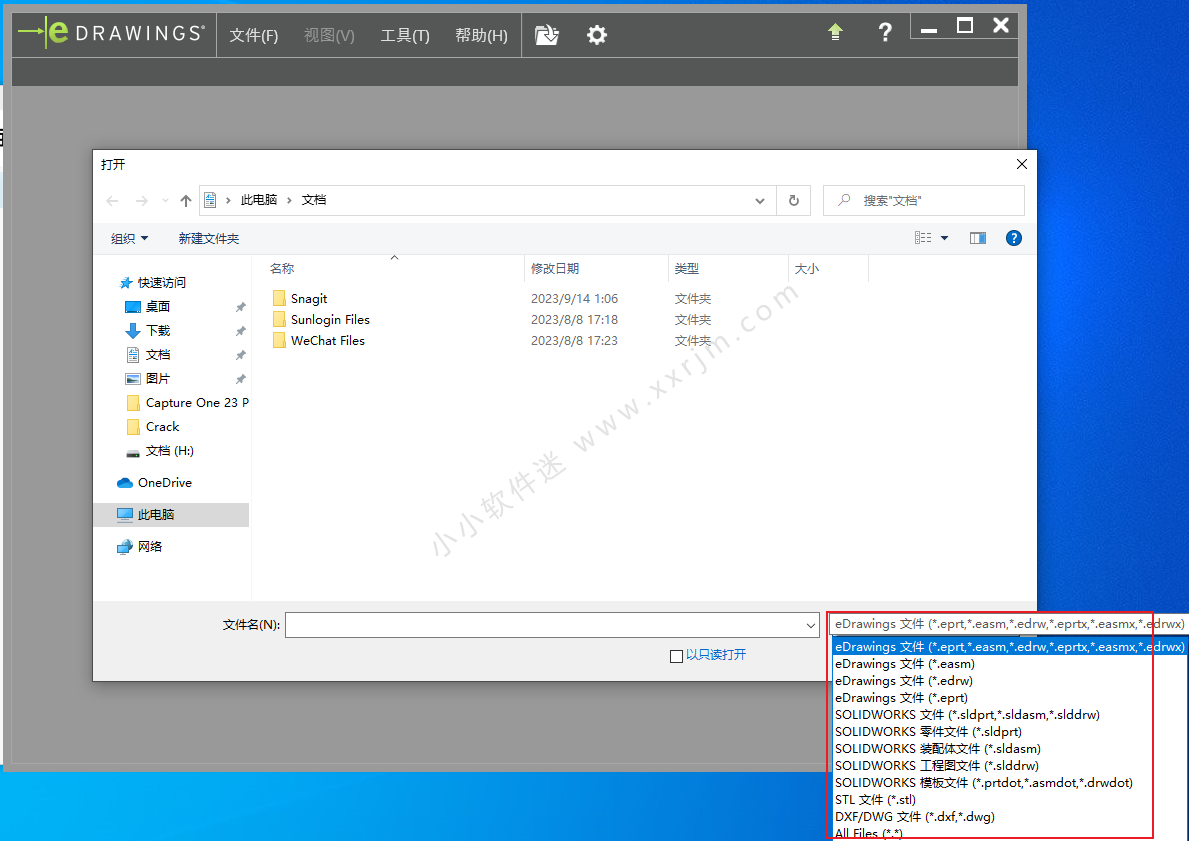The height and width of the screenshot is (841, 1189).
Task: Click the green upload arrow icon
Action: pyautogui.click(x=835, y=32)
